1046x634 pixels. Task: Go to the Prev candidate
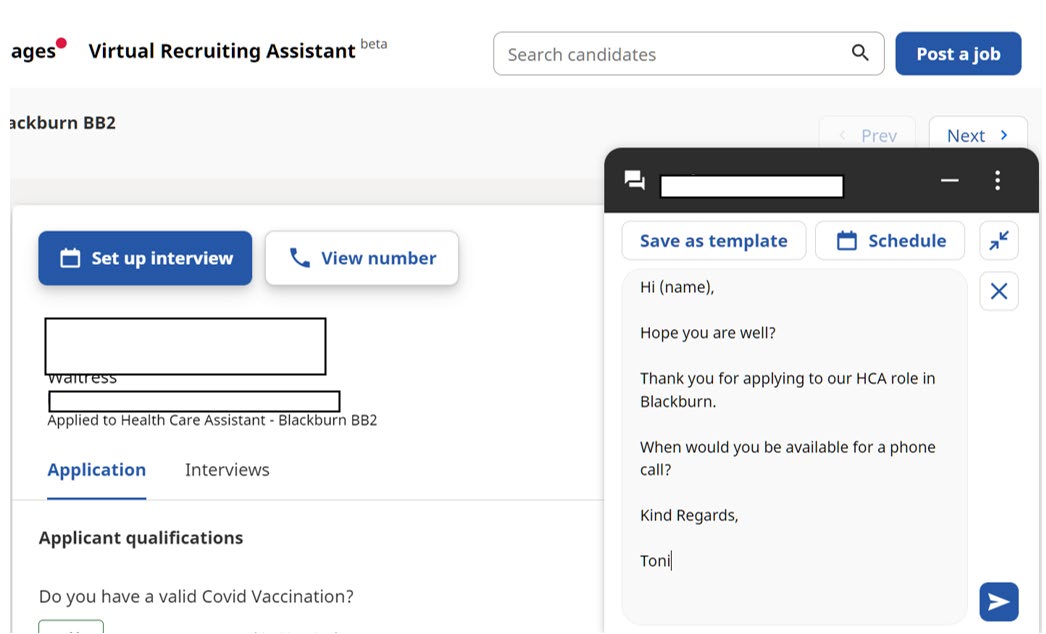click(867, 136)
